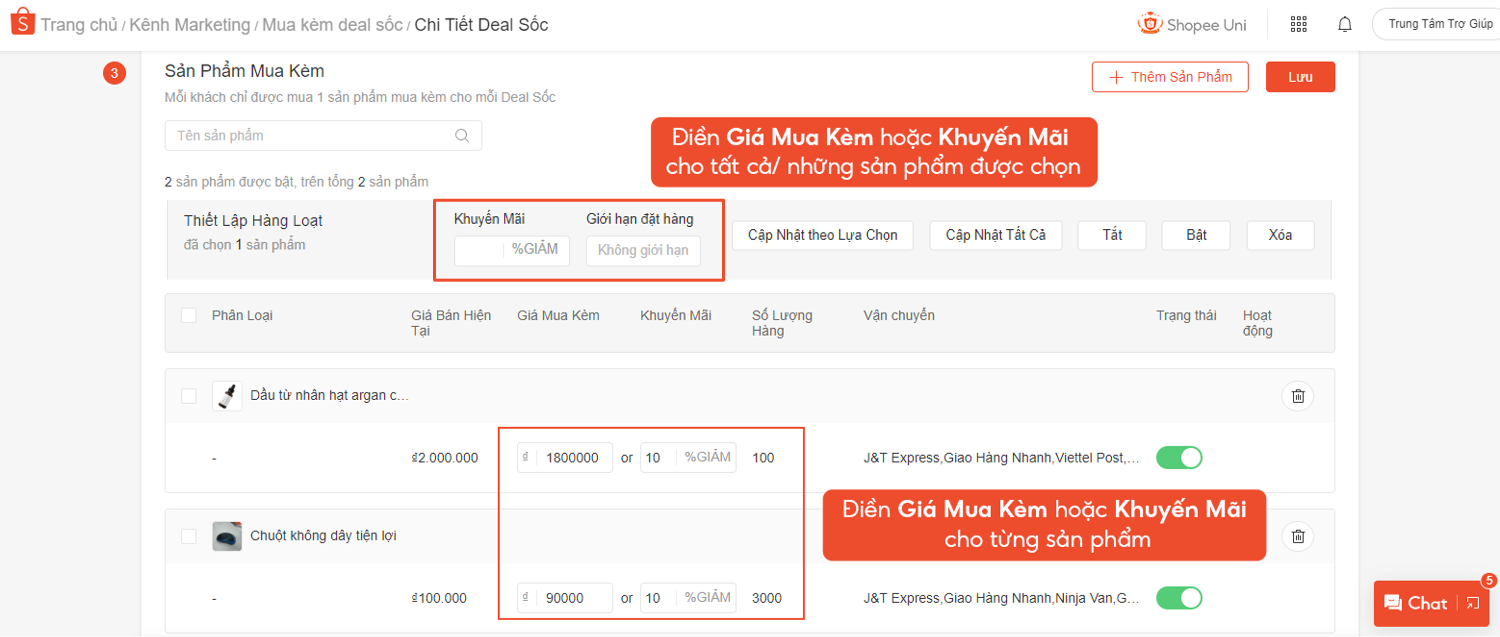The width and height of the screenshot is (1500, 637).
Task: Delete the argan oil product with trash icon
Action: [1297, 396]
